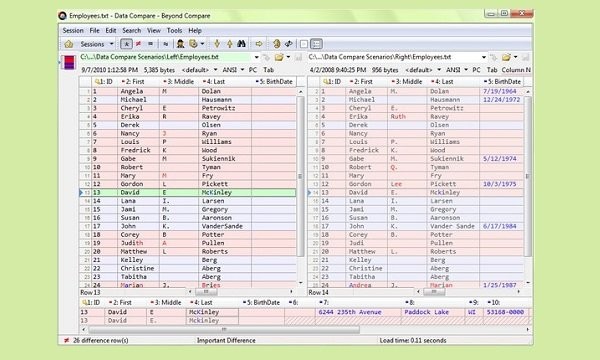Open the View menu
The width and height of the screenshot is (600, 360).
(x=153, y=31)
